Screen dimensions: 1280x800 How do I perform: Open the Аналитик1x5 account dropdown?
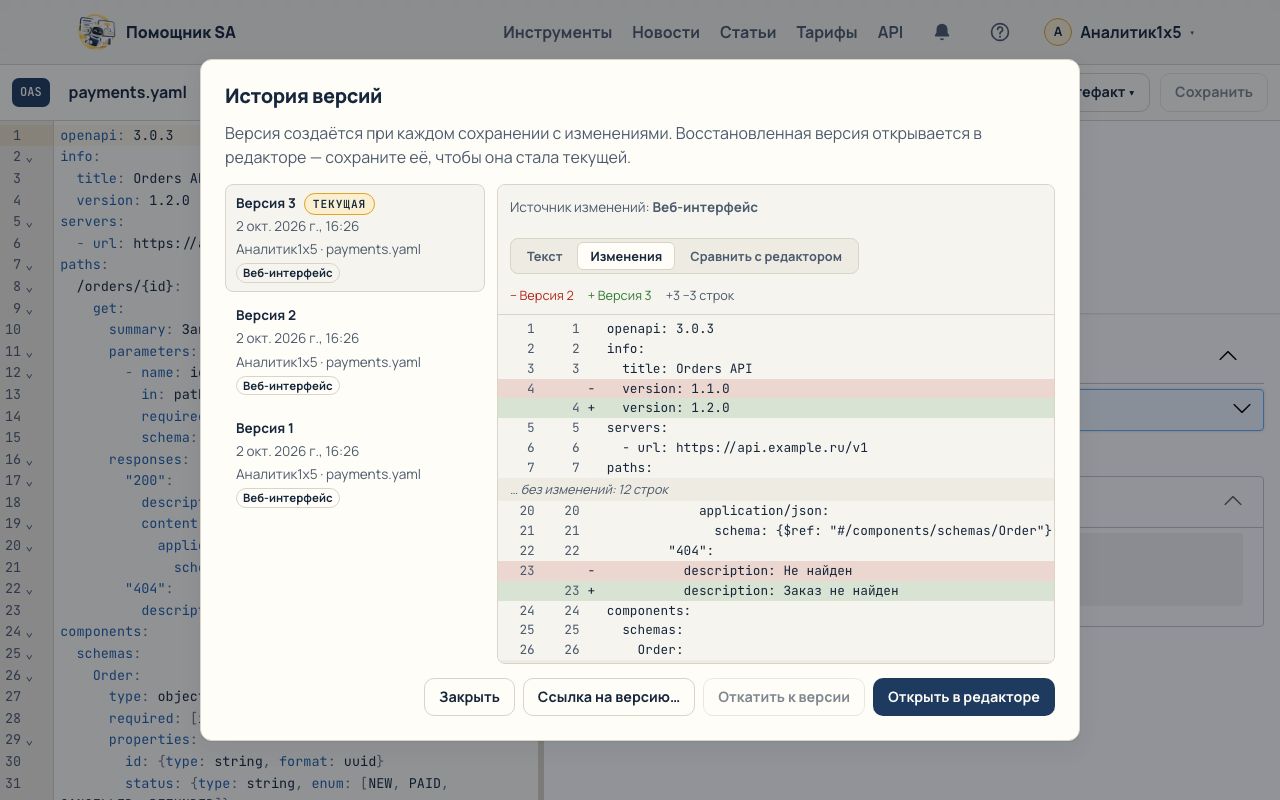pyautogui.click(x=1120, y=32)
